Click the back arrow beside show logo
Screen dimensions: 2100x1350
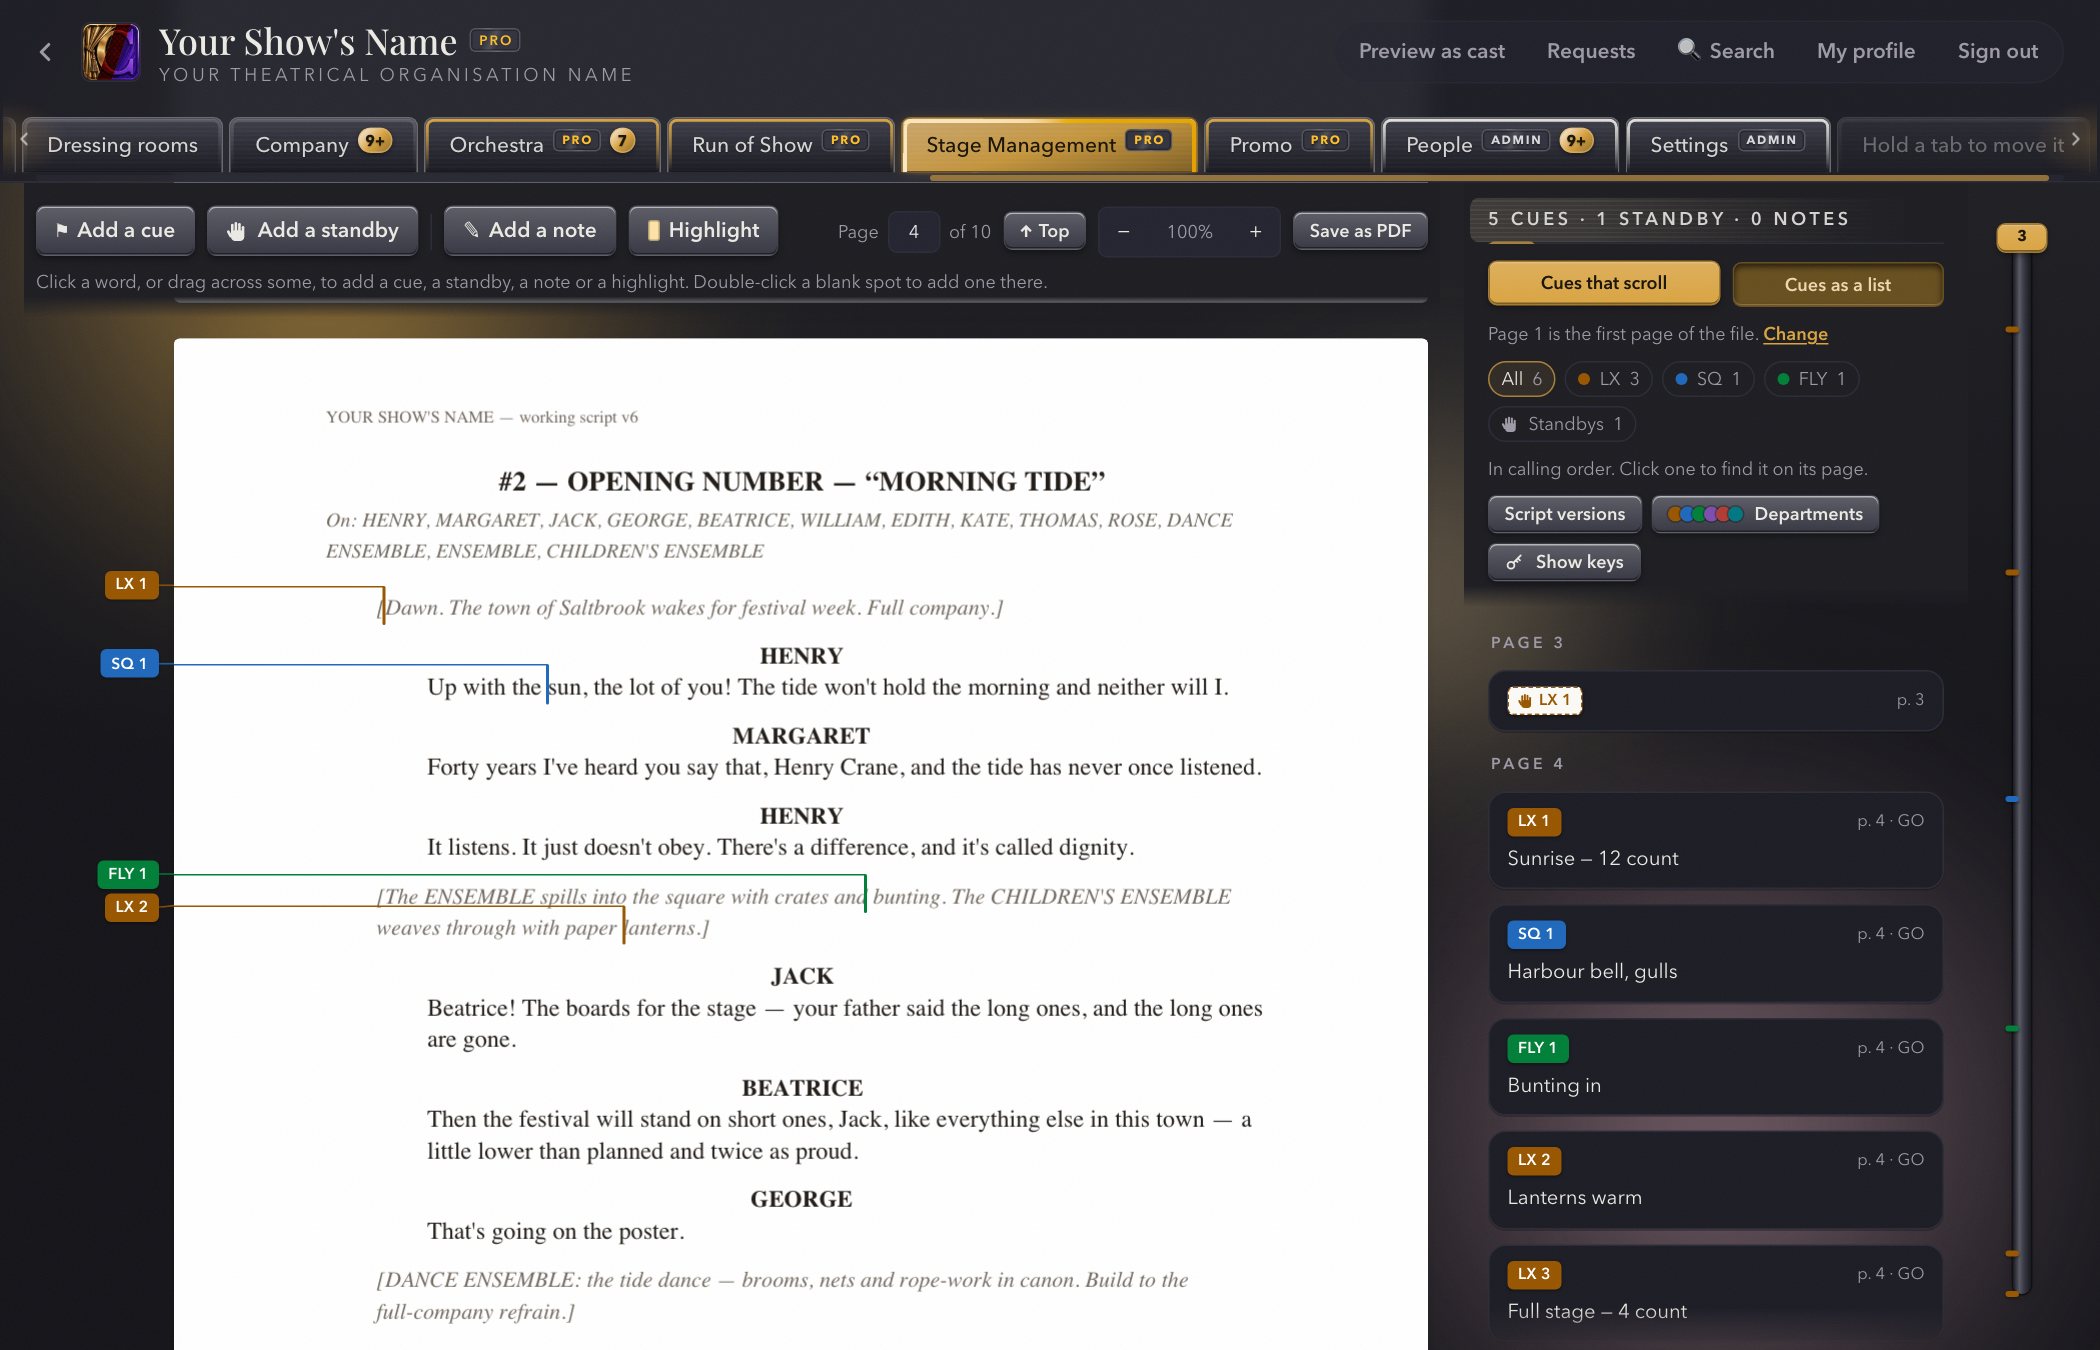pos(45,52)
